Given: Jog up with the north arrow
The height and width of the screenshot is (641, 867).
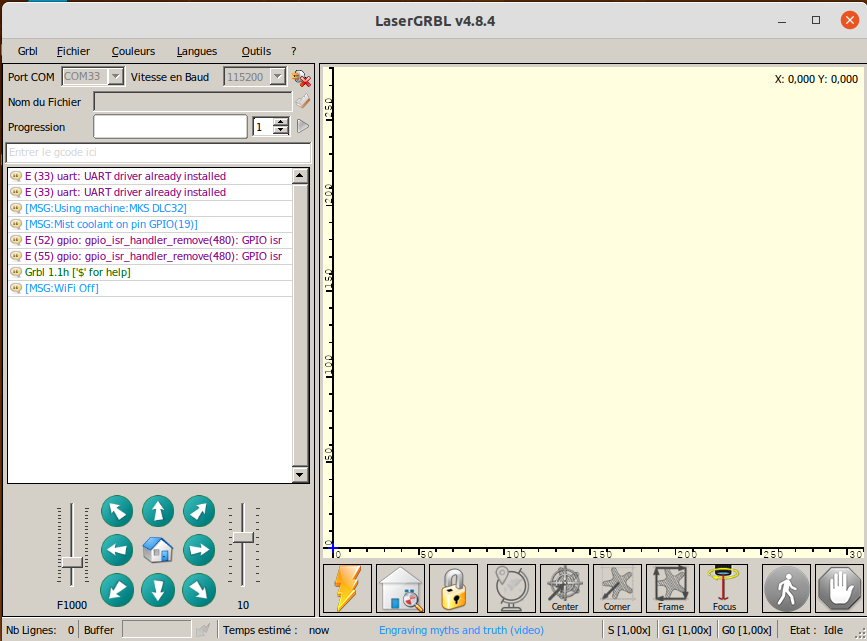Looking at the screenshot, I should tap(158, 511).
